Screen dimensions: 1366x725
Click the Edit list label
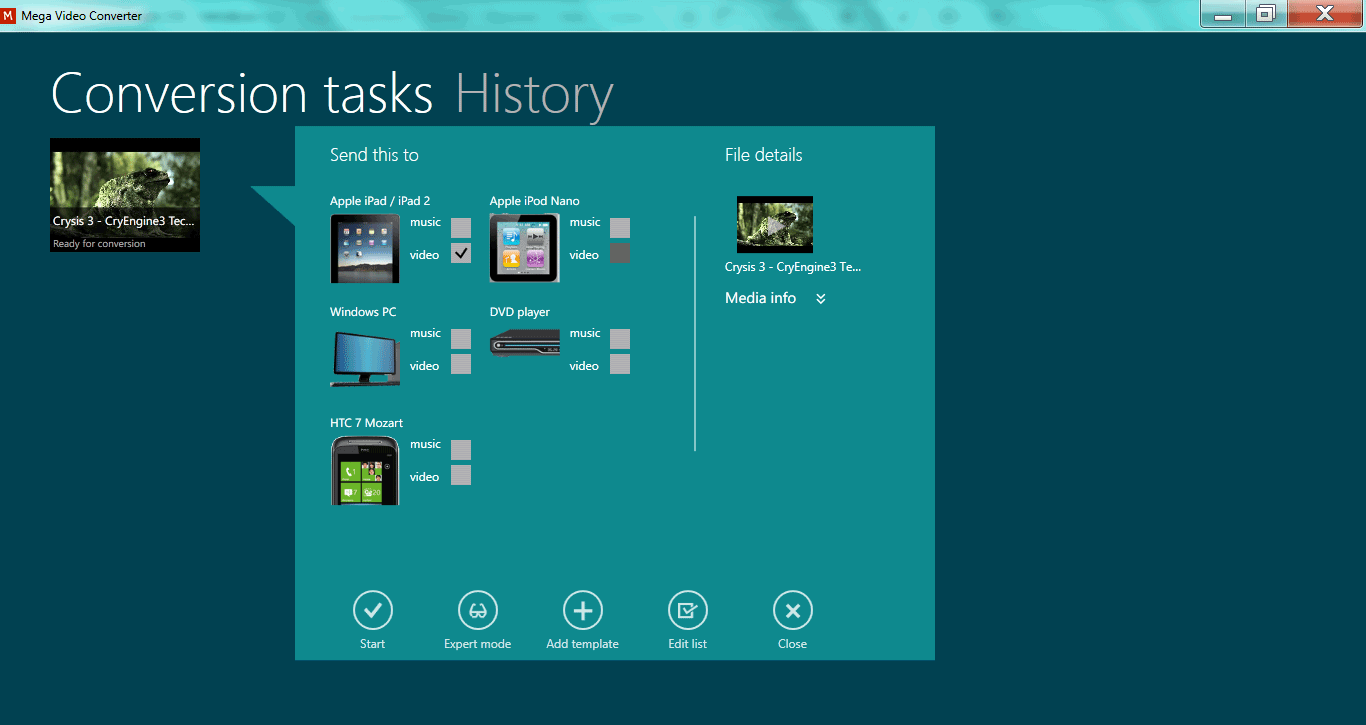688,644
